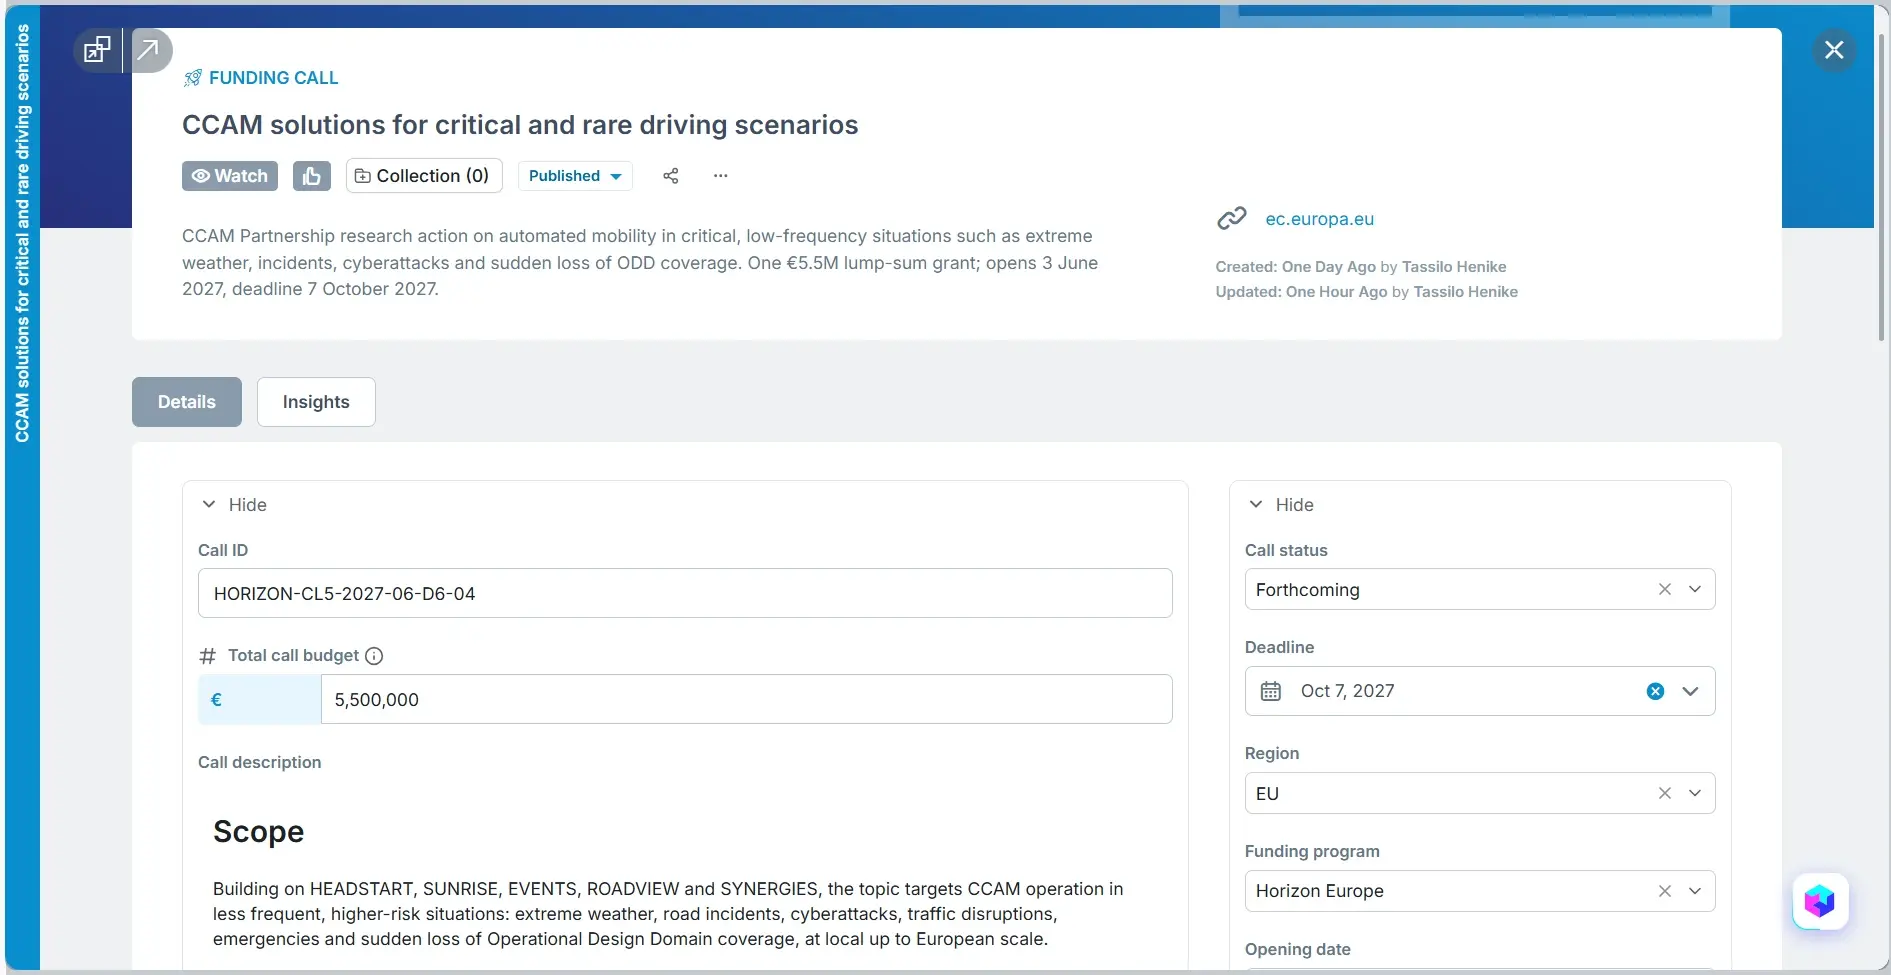
Task: Click the share icon
Action: point(671,176)
